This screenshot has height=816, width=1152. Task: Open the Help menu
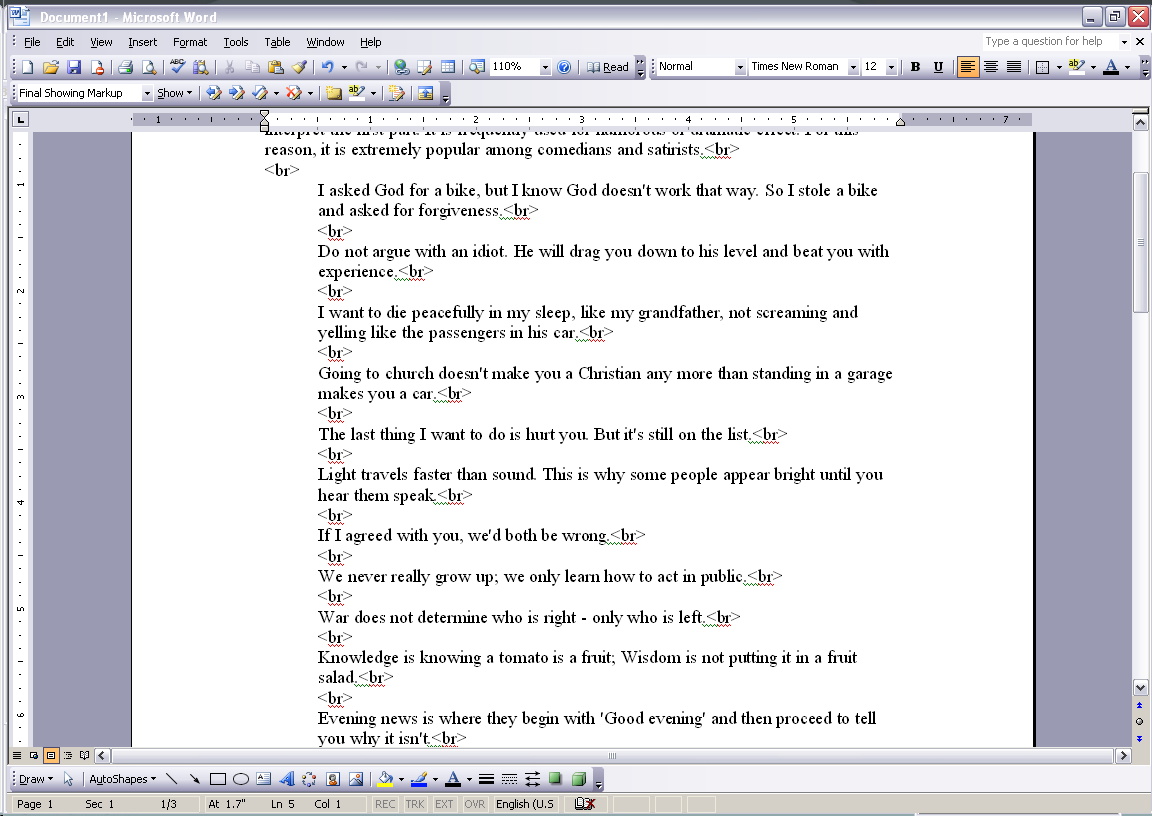(370, 42)
